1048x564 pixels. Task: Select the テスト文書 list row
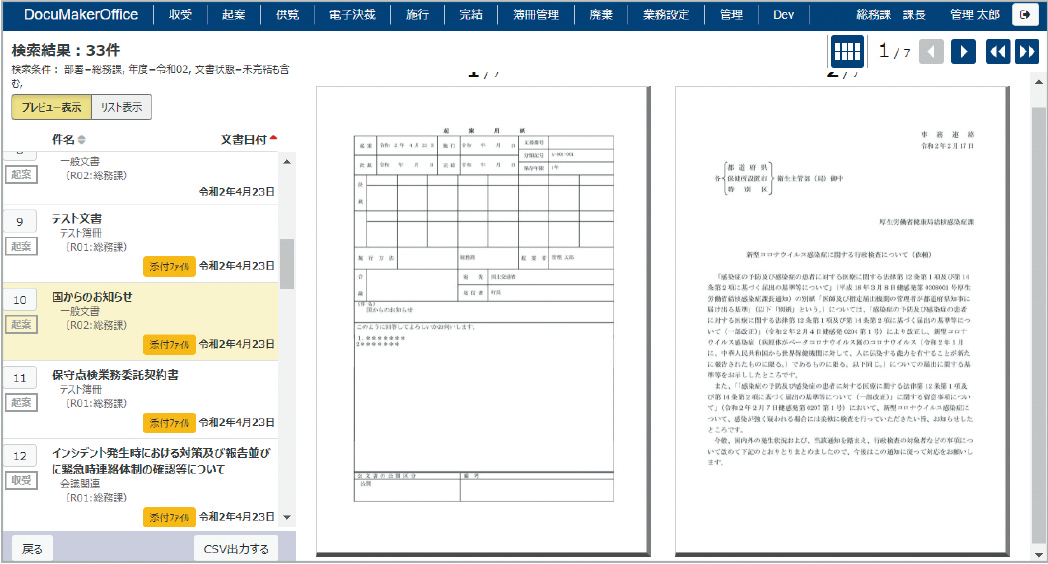coord(140,244)
